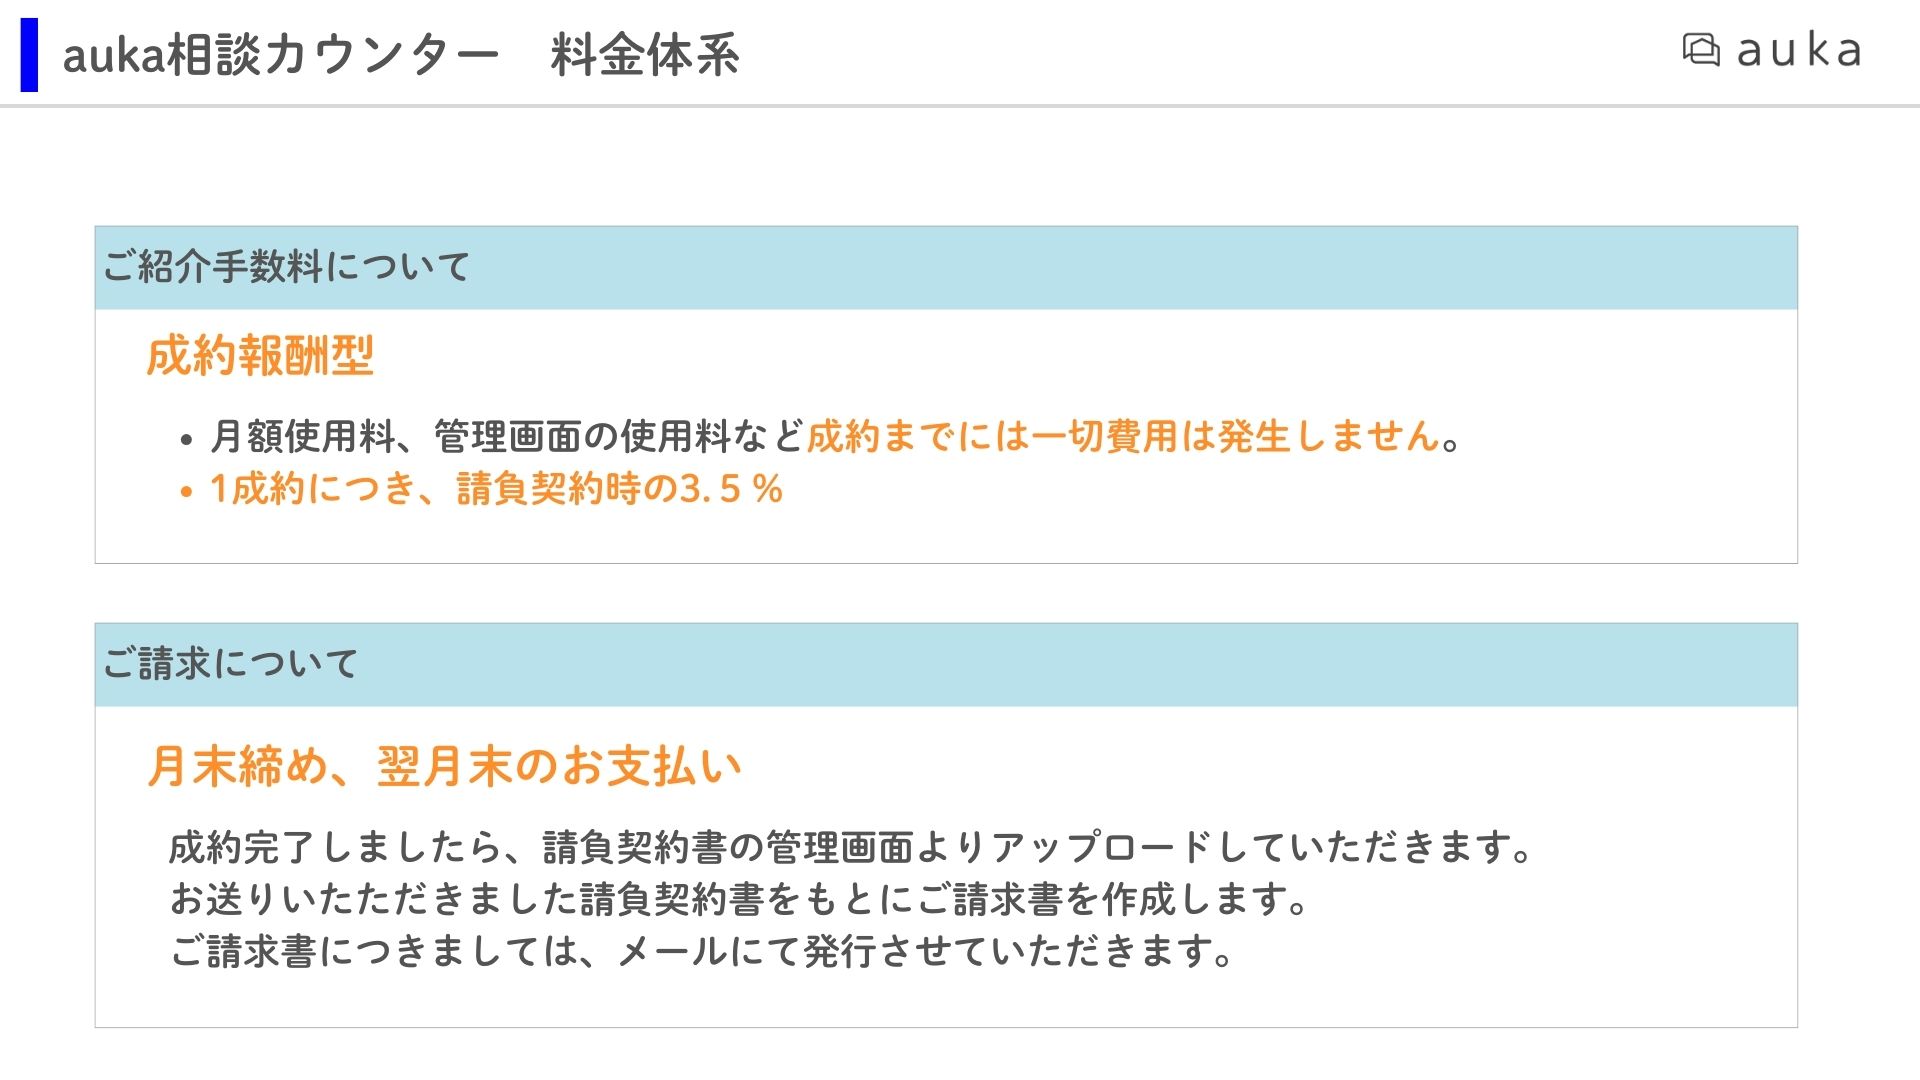This screenshot has height=1080, width=1920.
Task: Click the line ご請求書につきましては、メールにて発行
Action: tap(702, 951)
